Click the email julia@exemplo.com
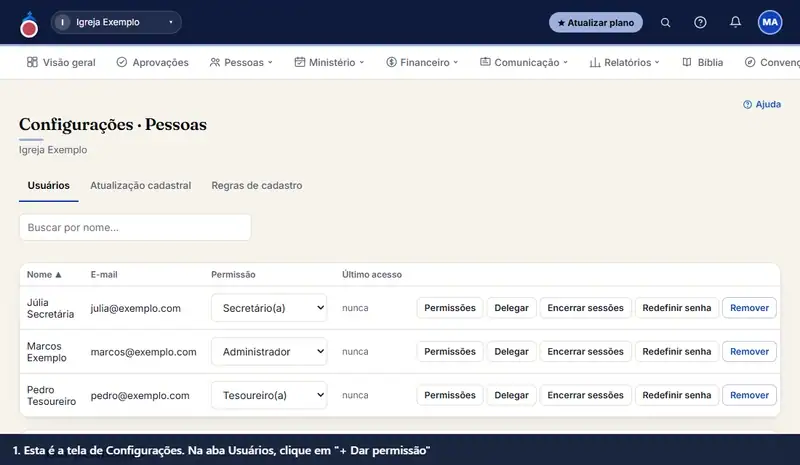This screenshot has height=465, width=800. pos(136,308)
